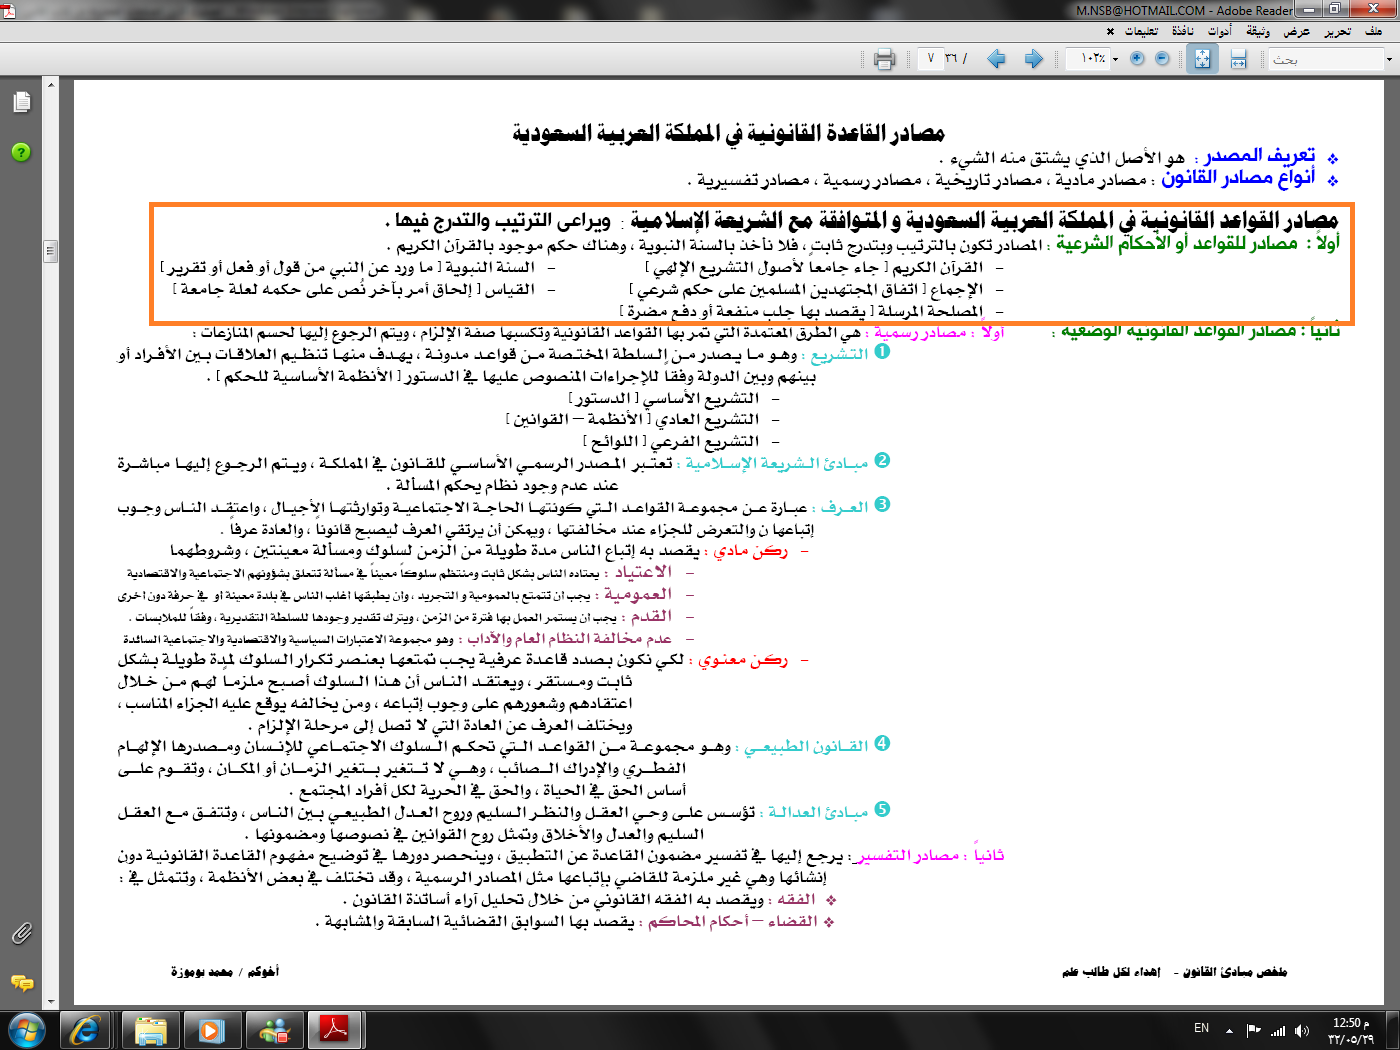The width and height of the screenshot is (1400, 1050).
Task: Switch to fit width scrolling view icon
Action: [x=1239, y=59]
